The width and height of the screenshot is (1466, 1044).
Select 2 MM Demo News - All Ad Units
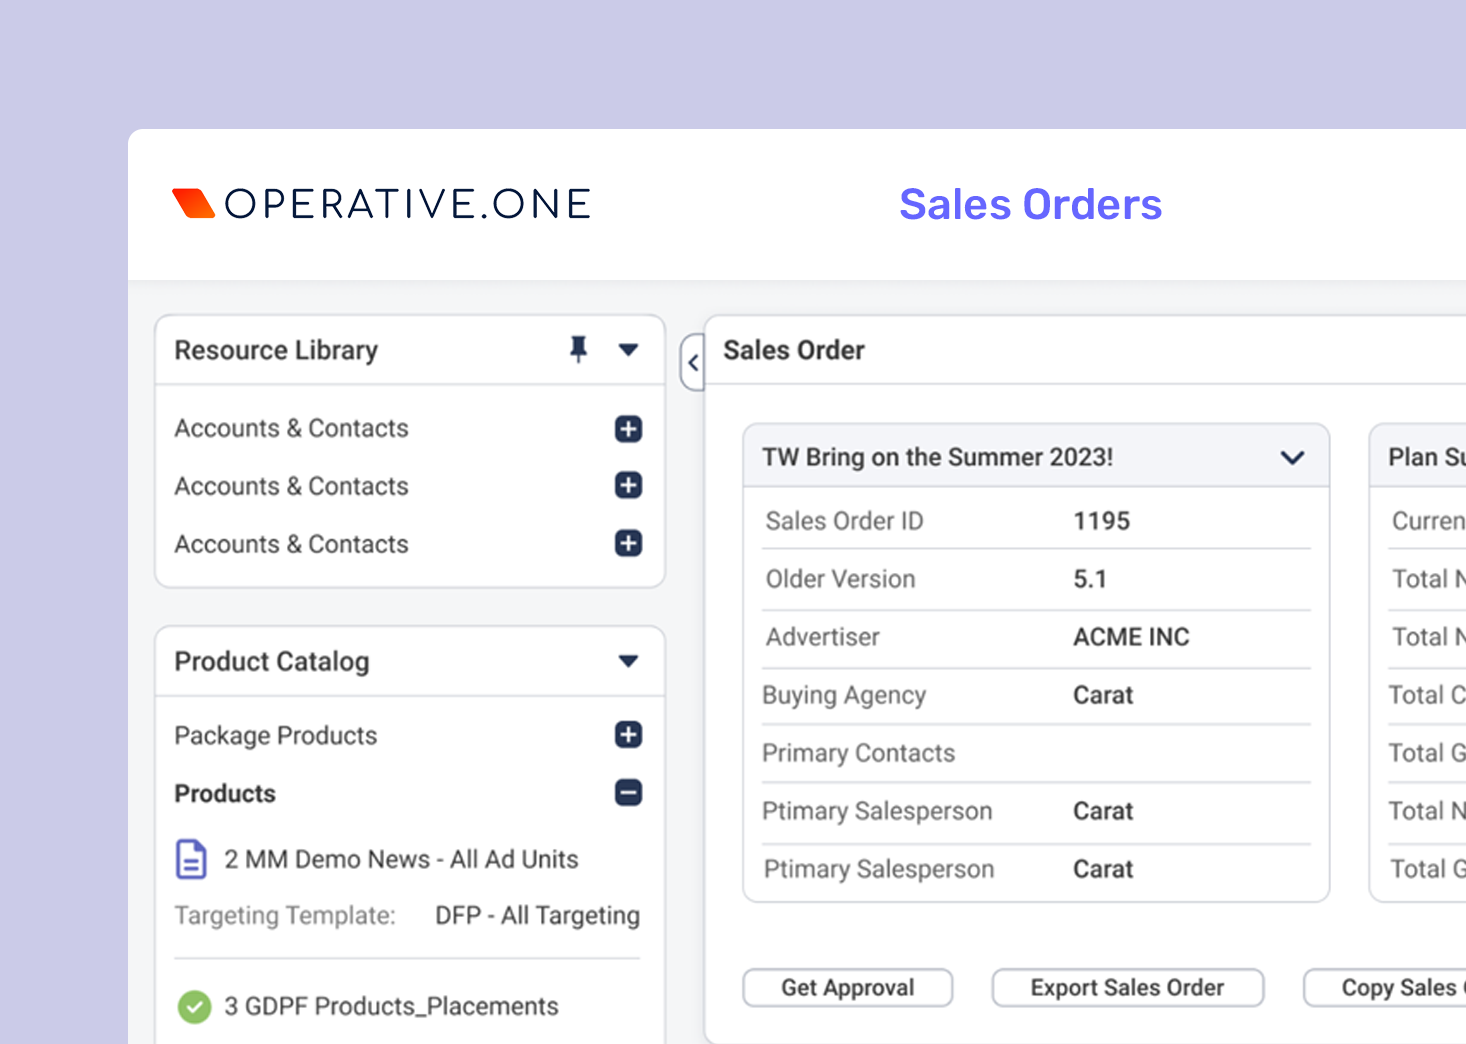tap(401, 860)
